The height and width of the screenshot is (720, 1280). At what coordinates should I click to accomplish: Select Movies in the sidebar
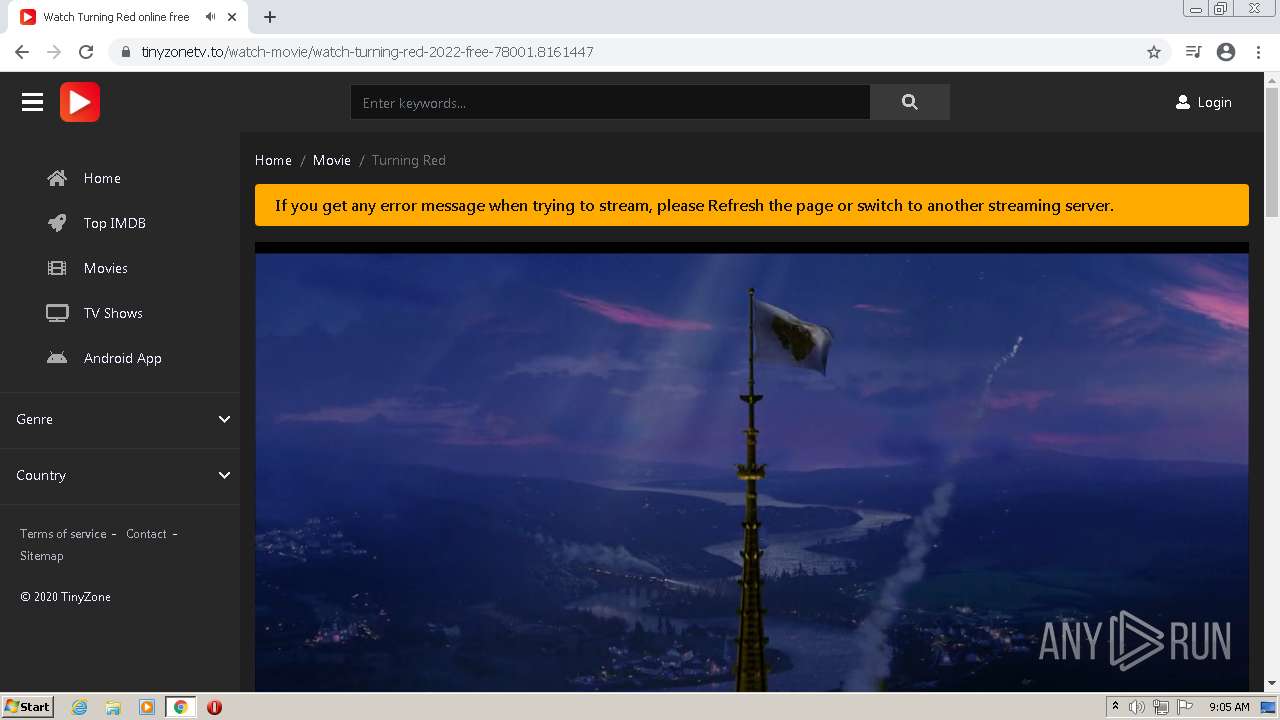[x=106, y=268]
